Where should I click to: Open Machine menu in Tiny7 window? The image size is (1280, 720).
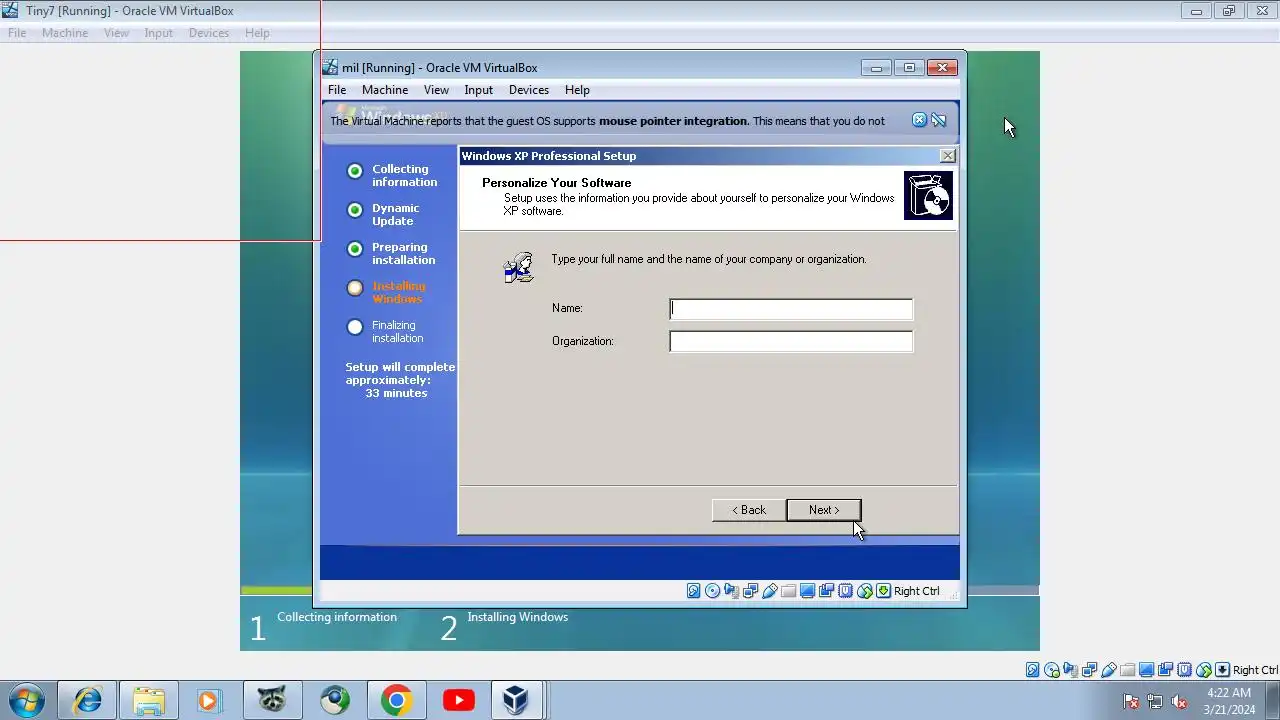pyautogui.click(x=65, y=33)
